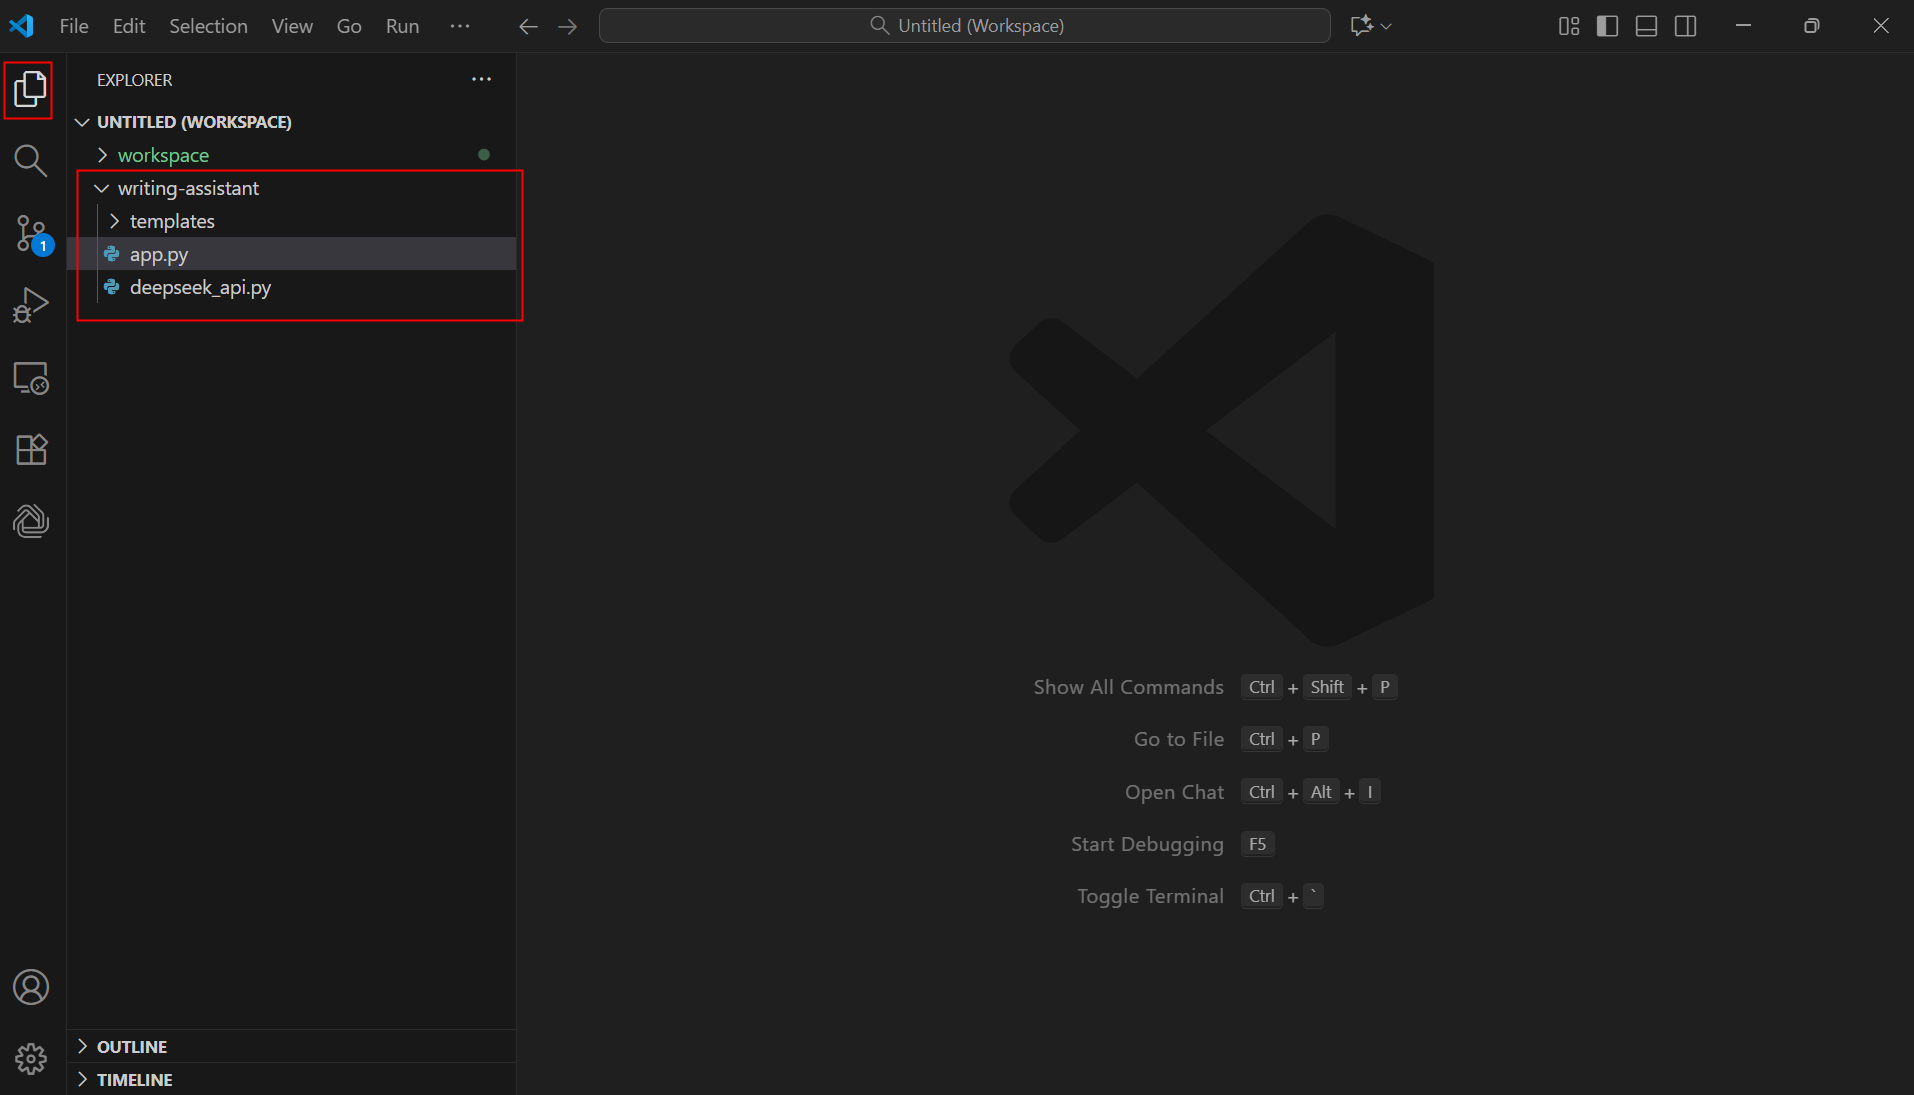Screen dimensions: 1914x1095
Task: Toggle the bottom Panel visibility
Action: pos(1646,26)
